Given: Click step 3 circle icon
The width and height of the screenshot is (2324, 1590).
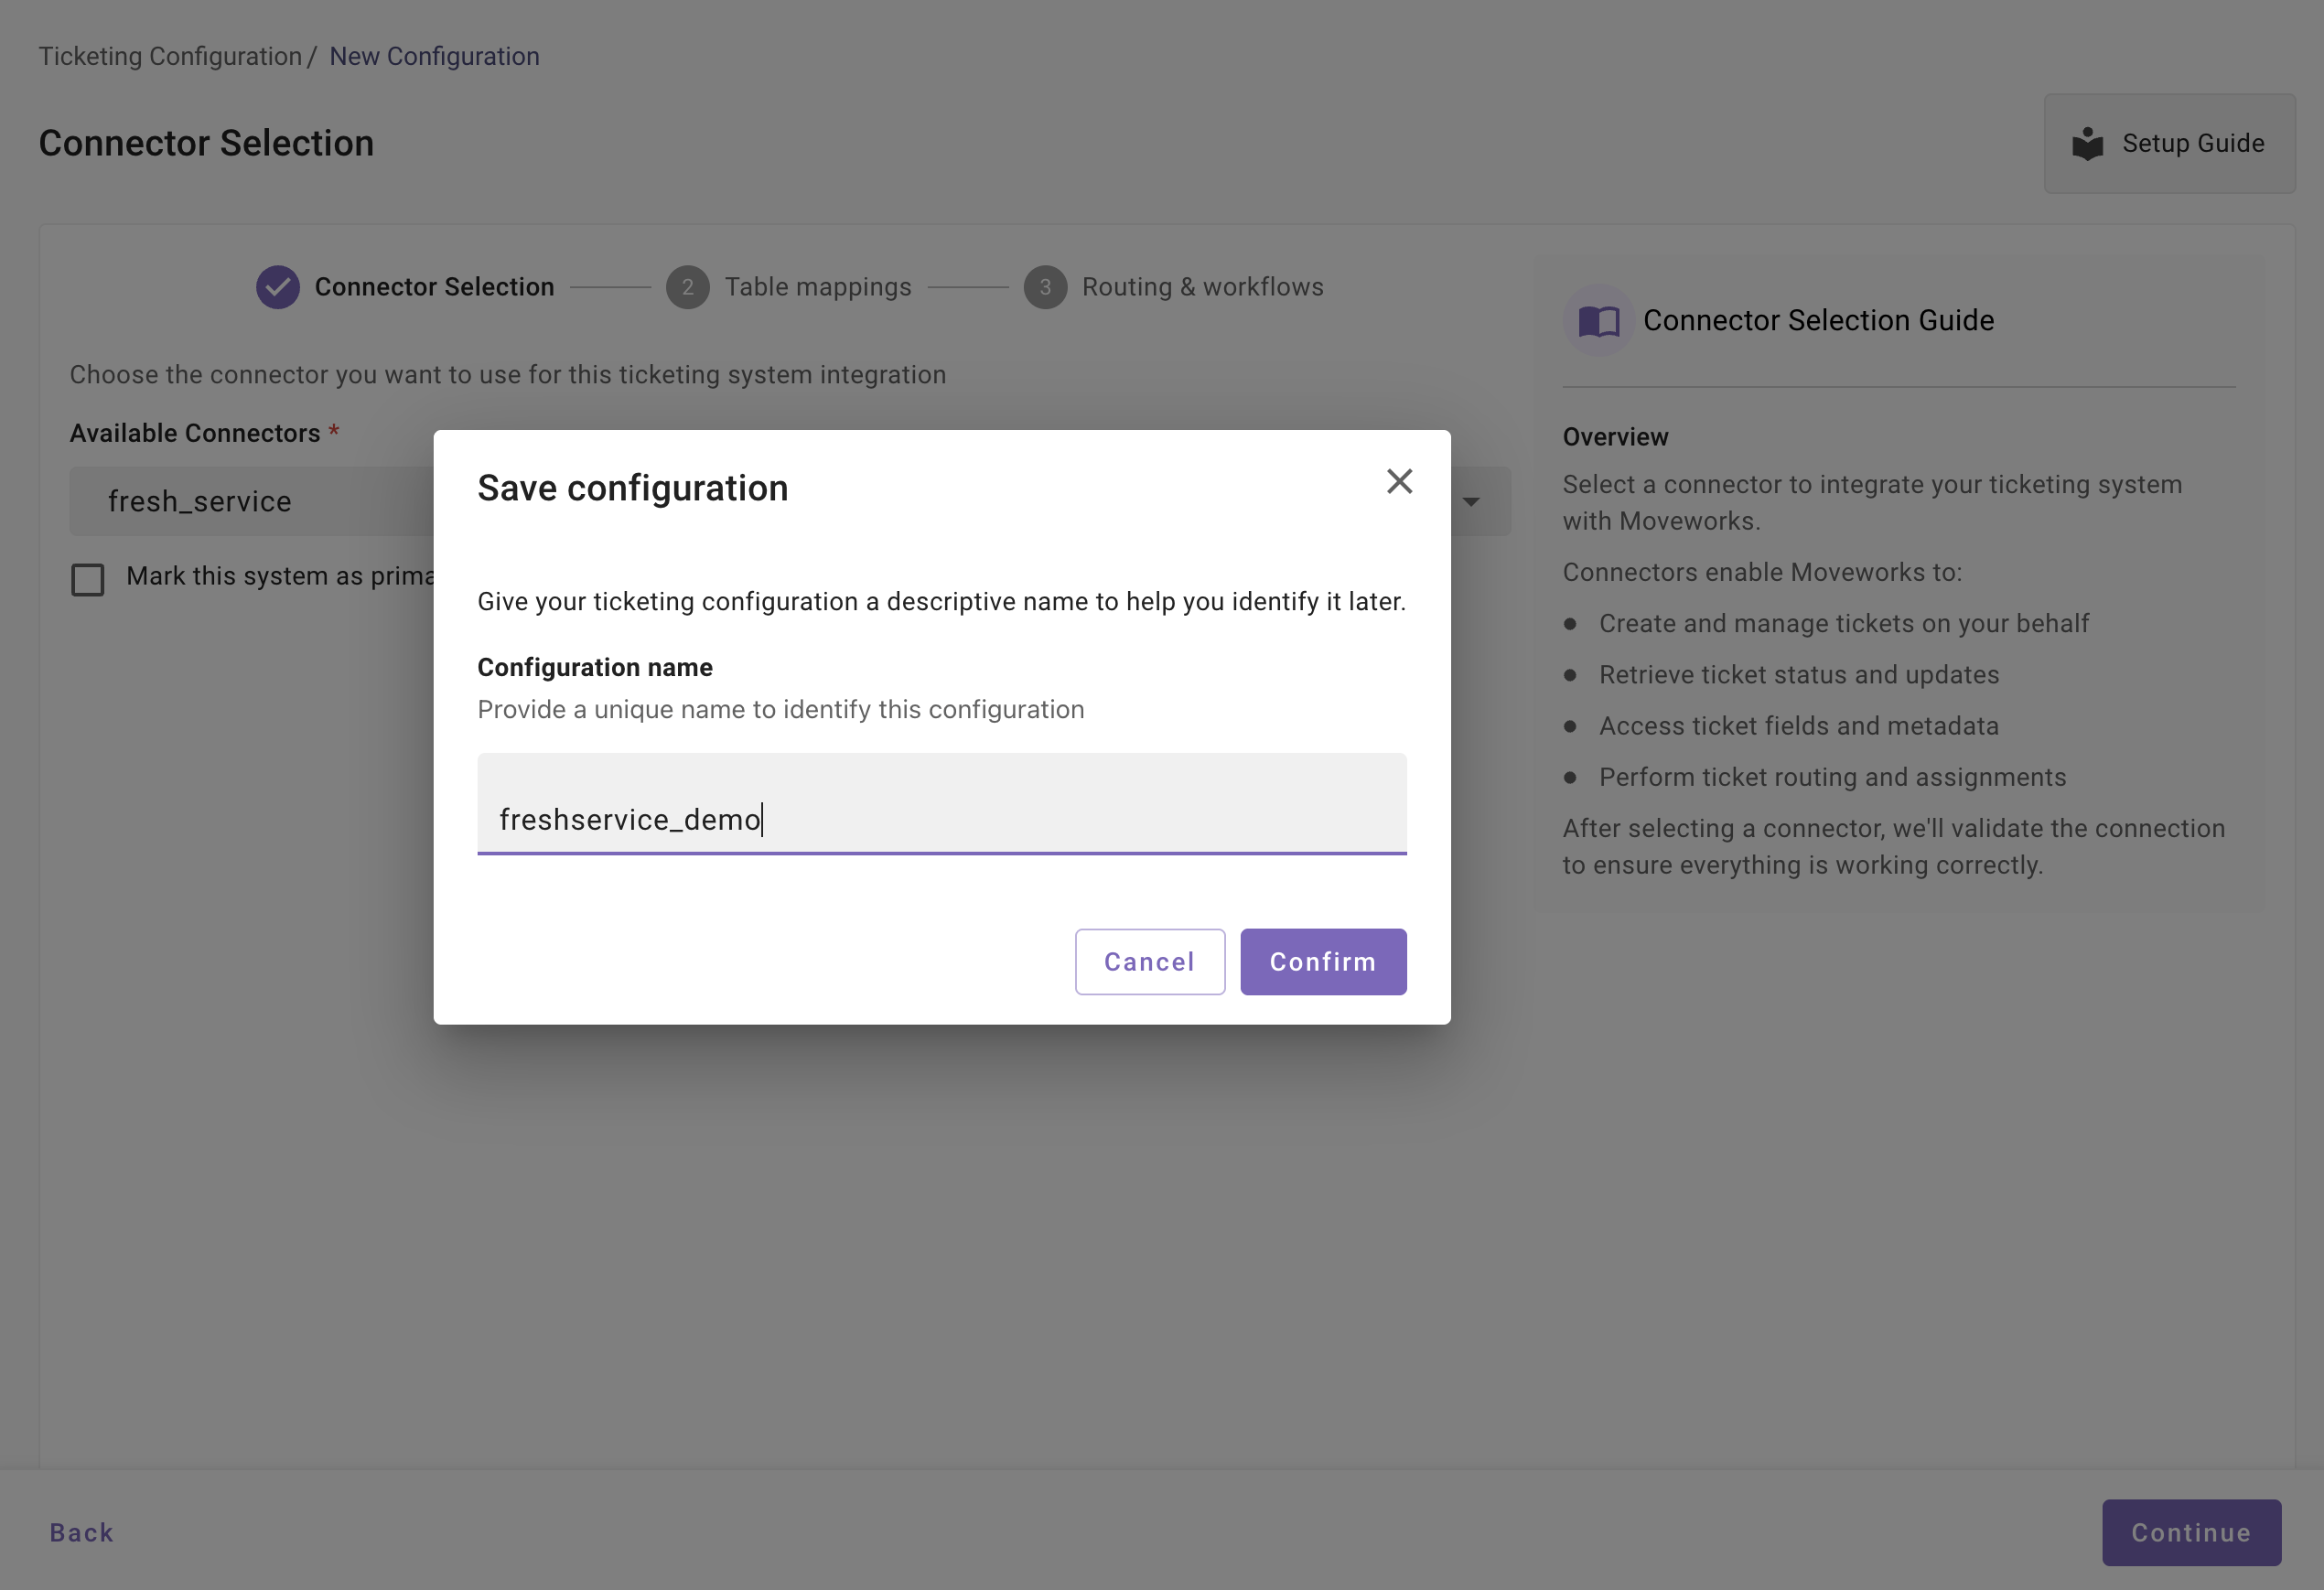Looking at the screenshot, I should [1044, 287].
